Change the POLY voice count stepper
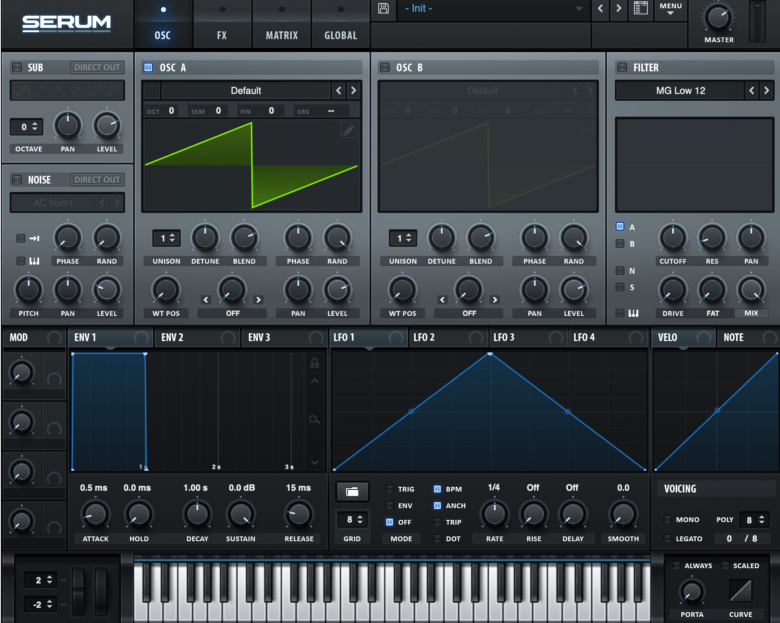This screenshot has width=780, height=623. 754,520
